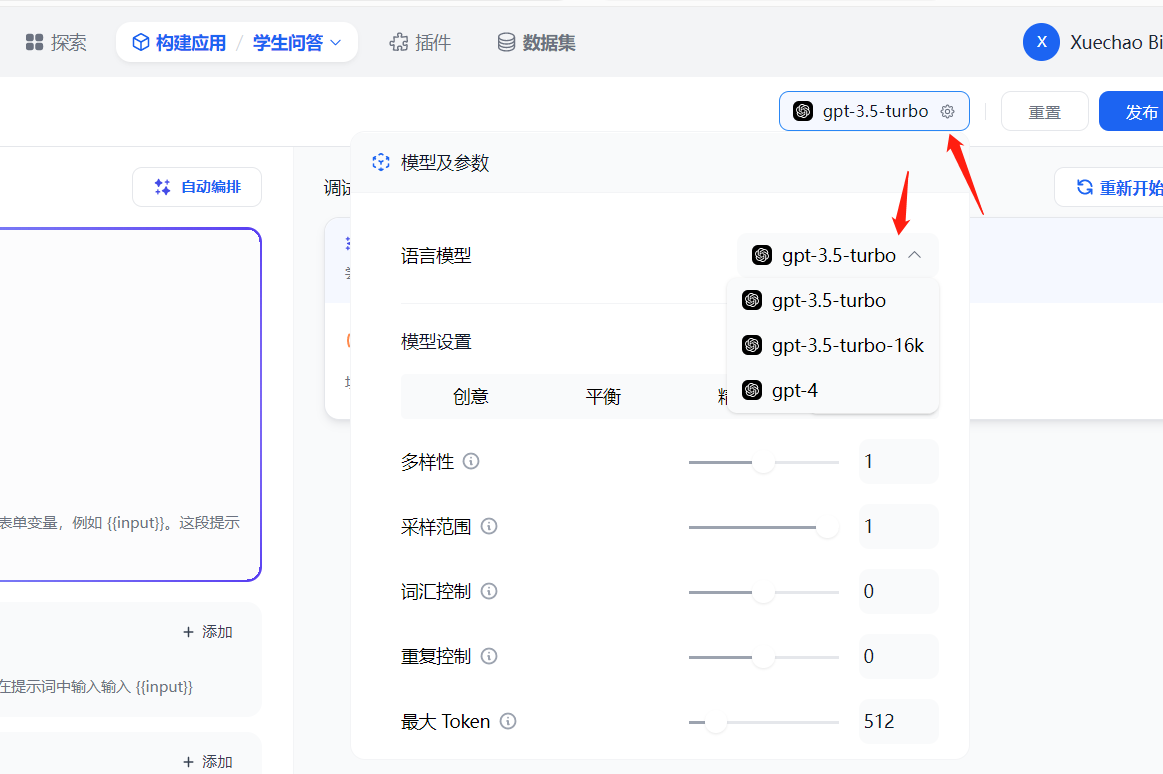Click the info icon next to 最大 Token

point(507,721)
